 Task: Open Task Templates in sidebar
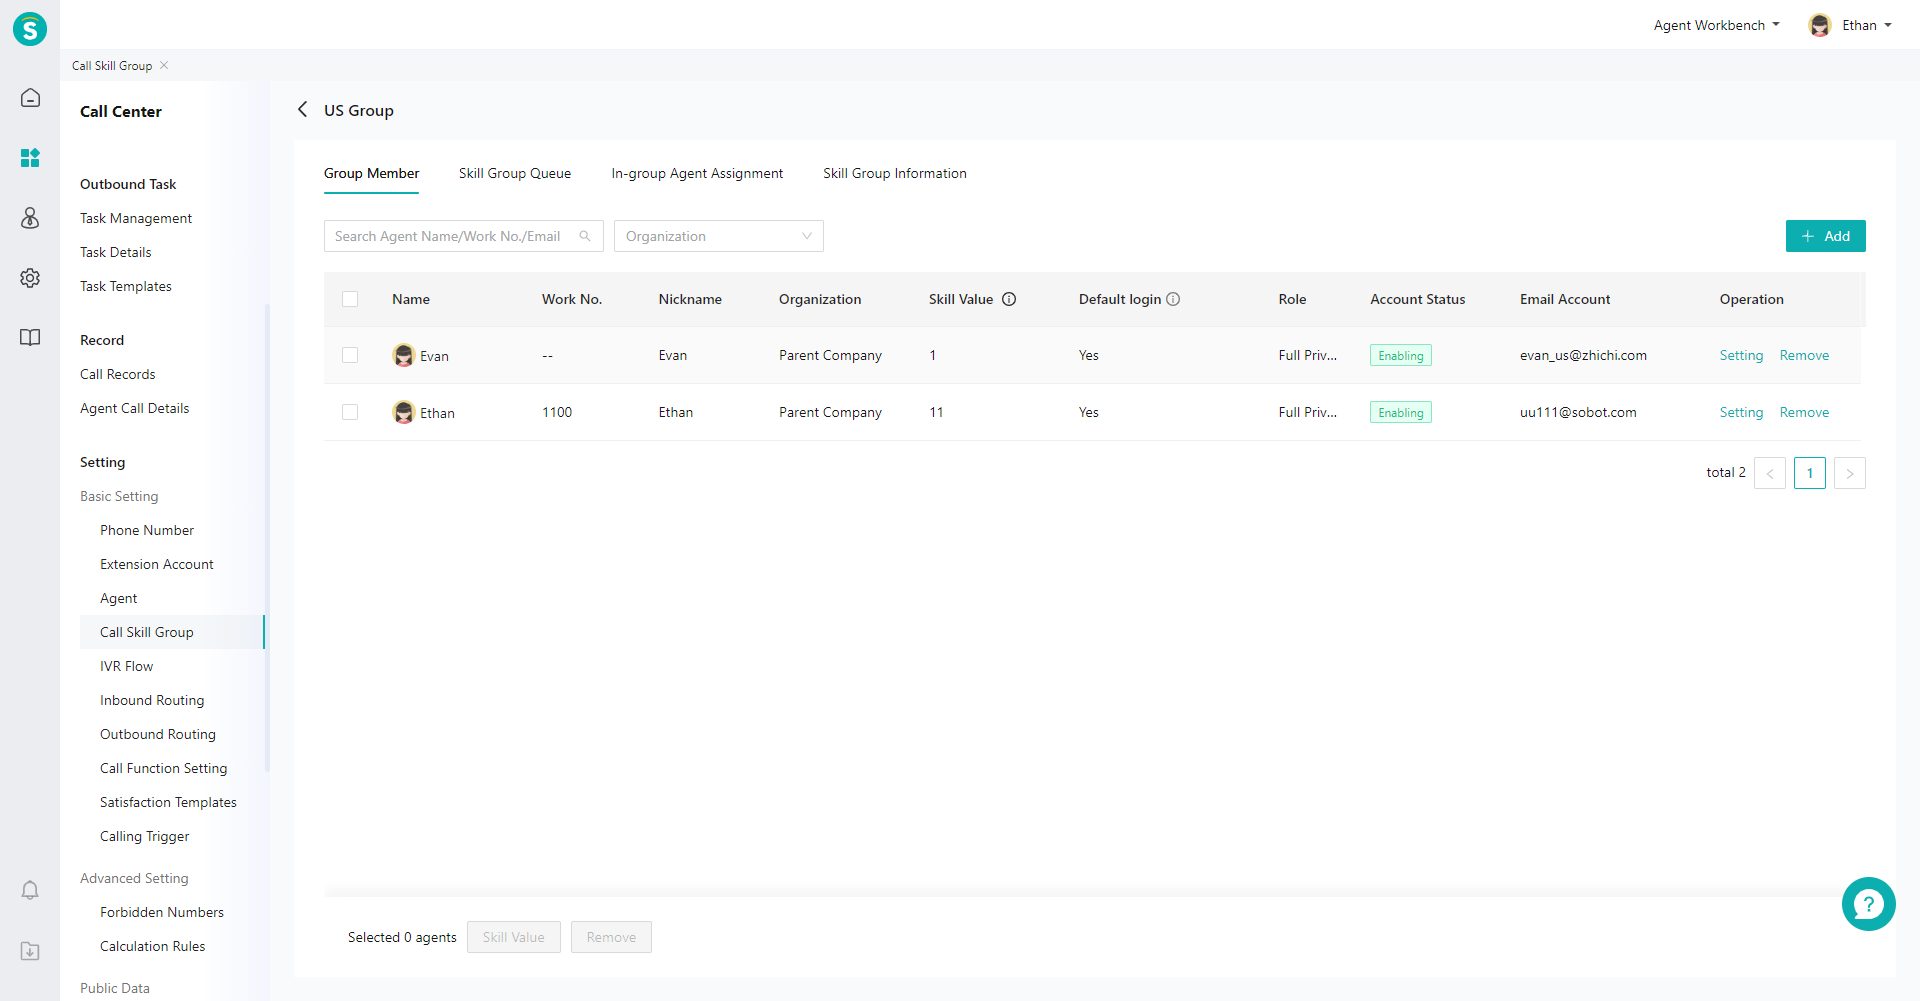click(x=126, y=286)
